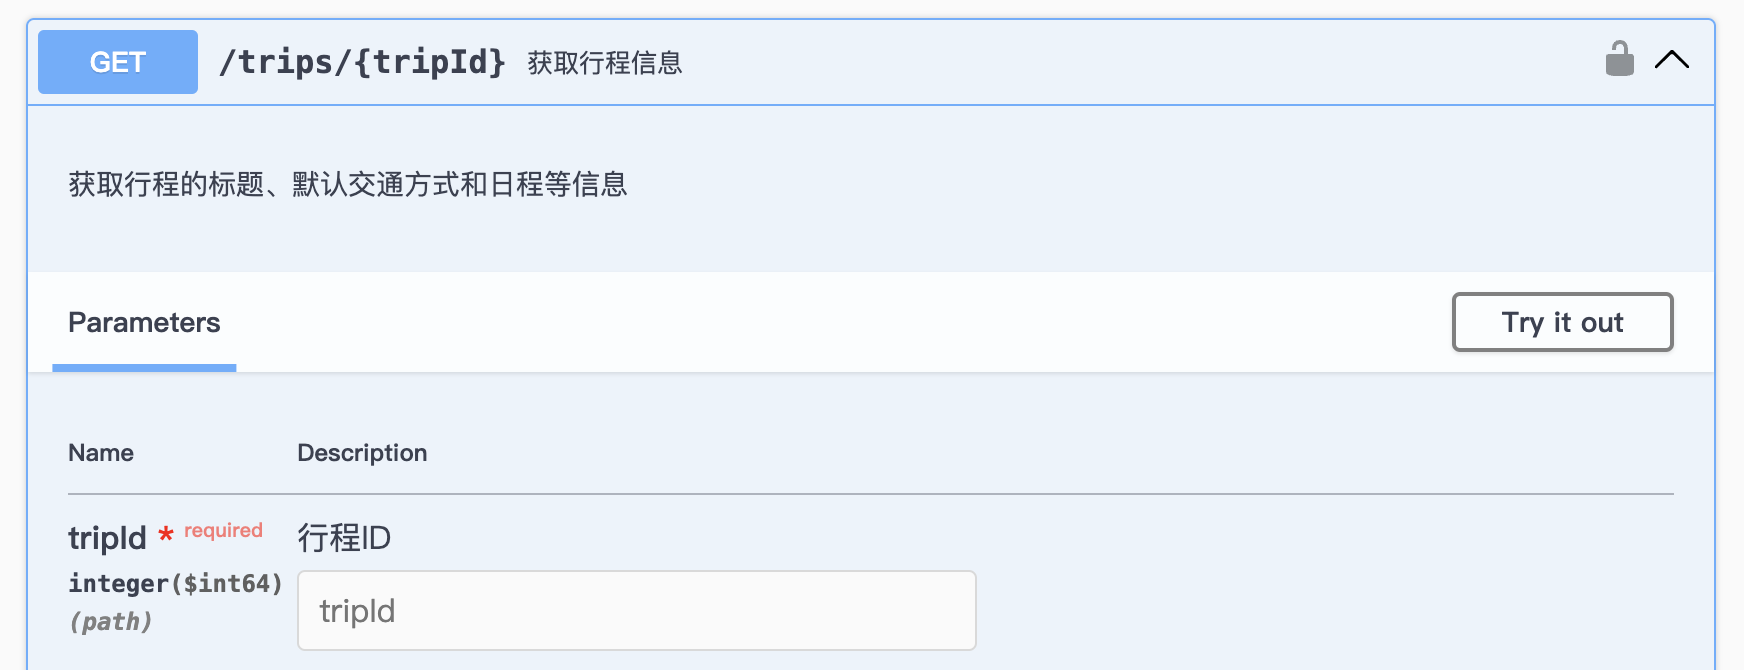
Task: Select the tripId parameter name
Action: click(x=106, y=537)
